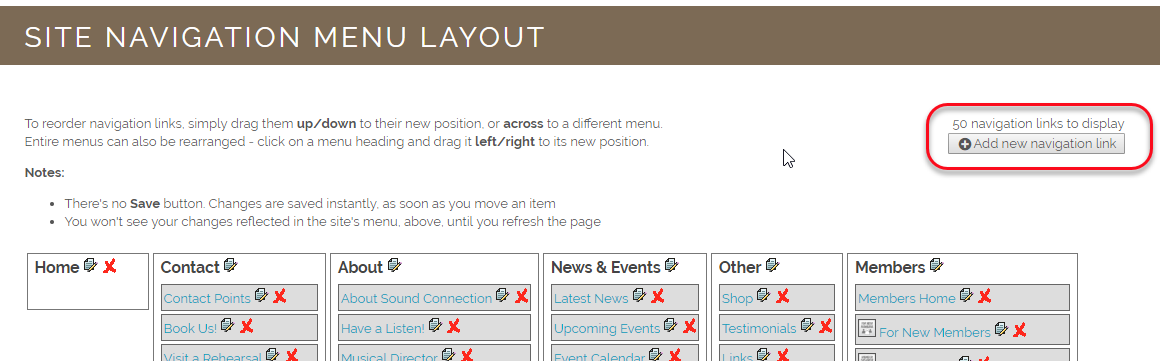Edit the Have a Listen! link
Screen dimensions: 1160x361
pyautogui.click(x=435, y=324)
